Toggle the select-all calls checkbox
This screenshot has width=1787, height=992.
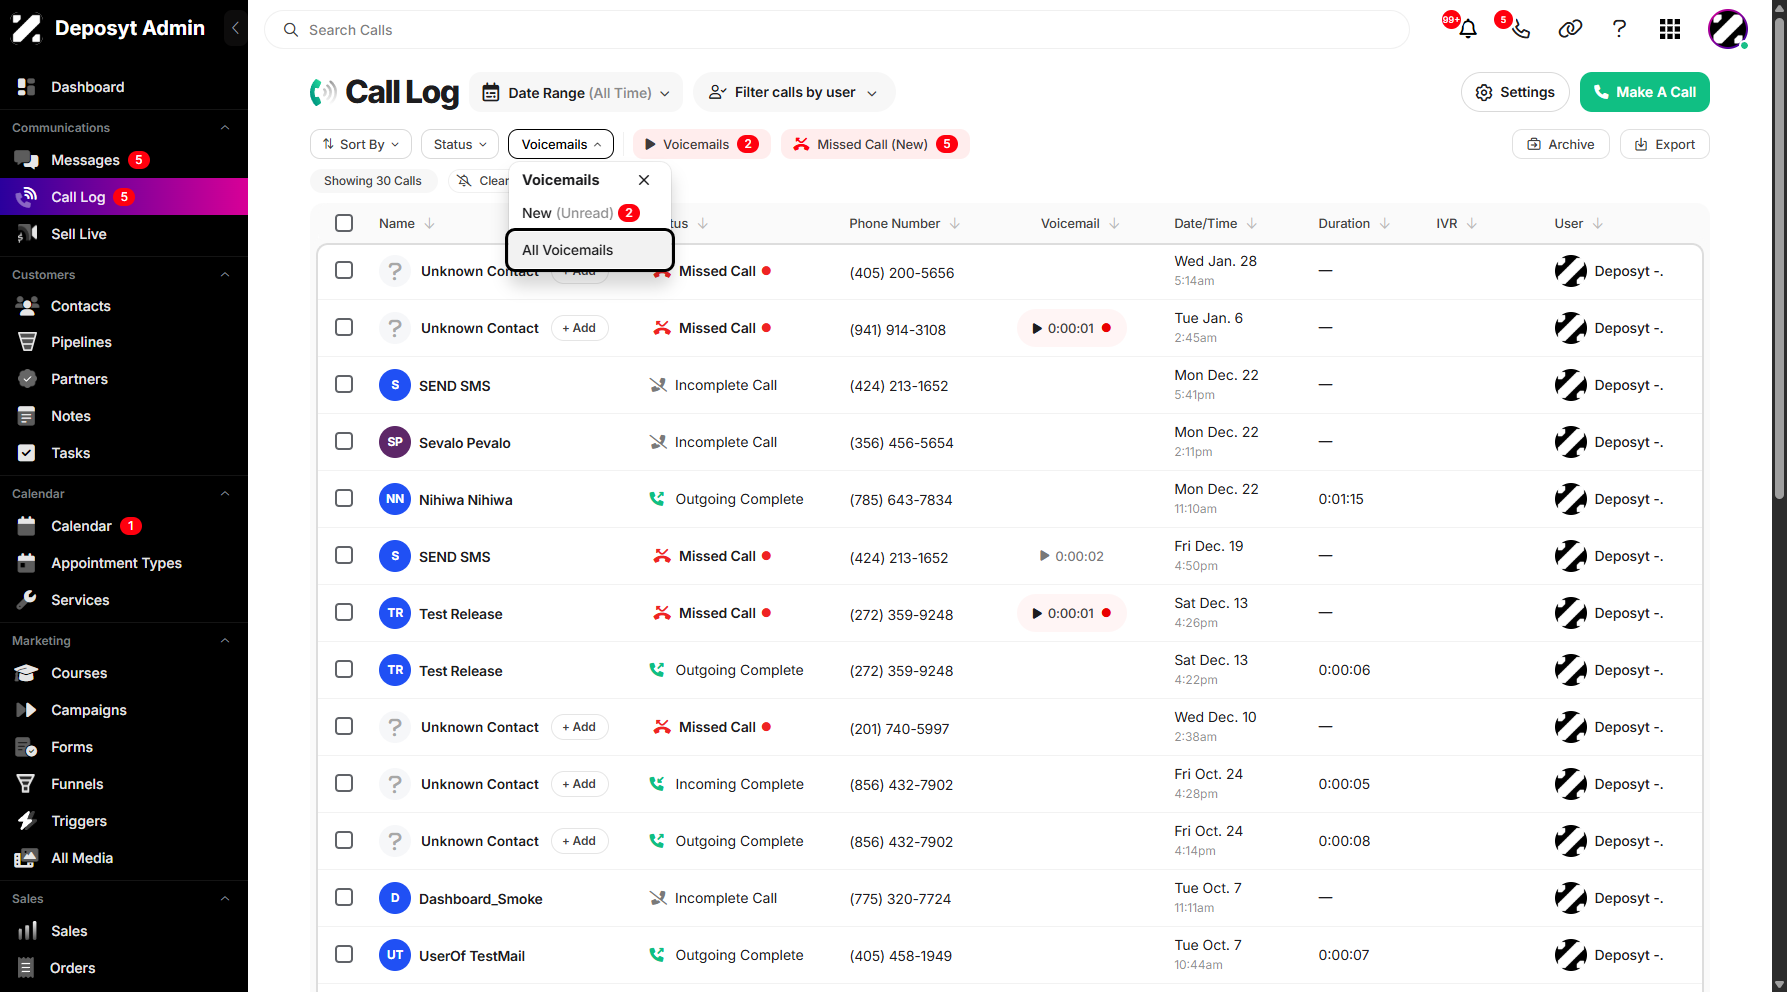pos(344,223)
